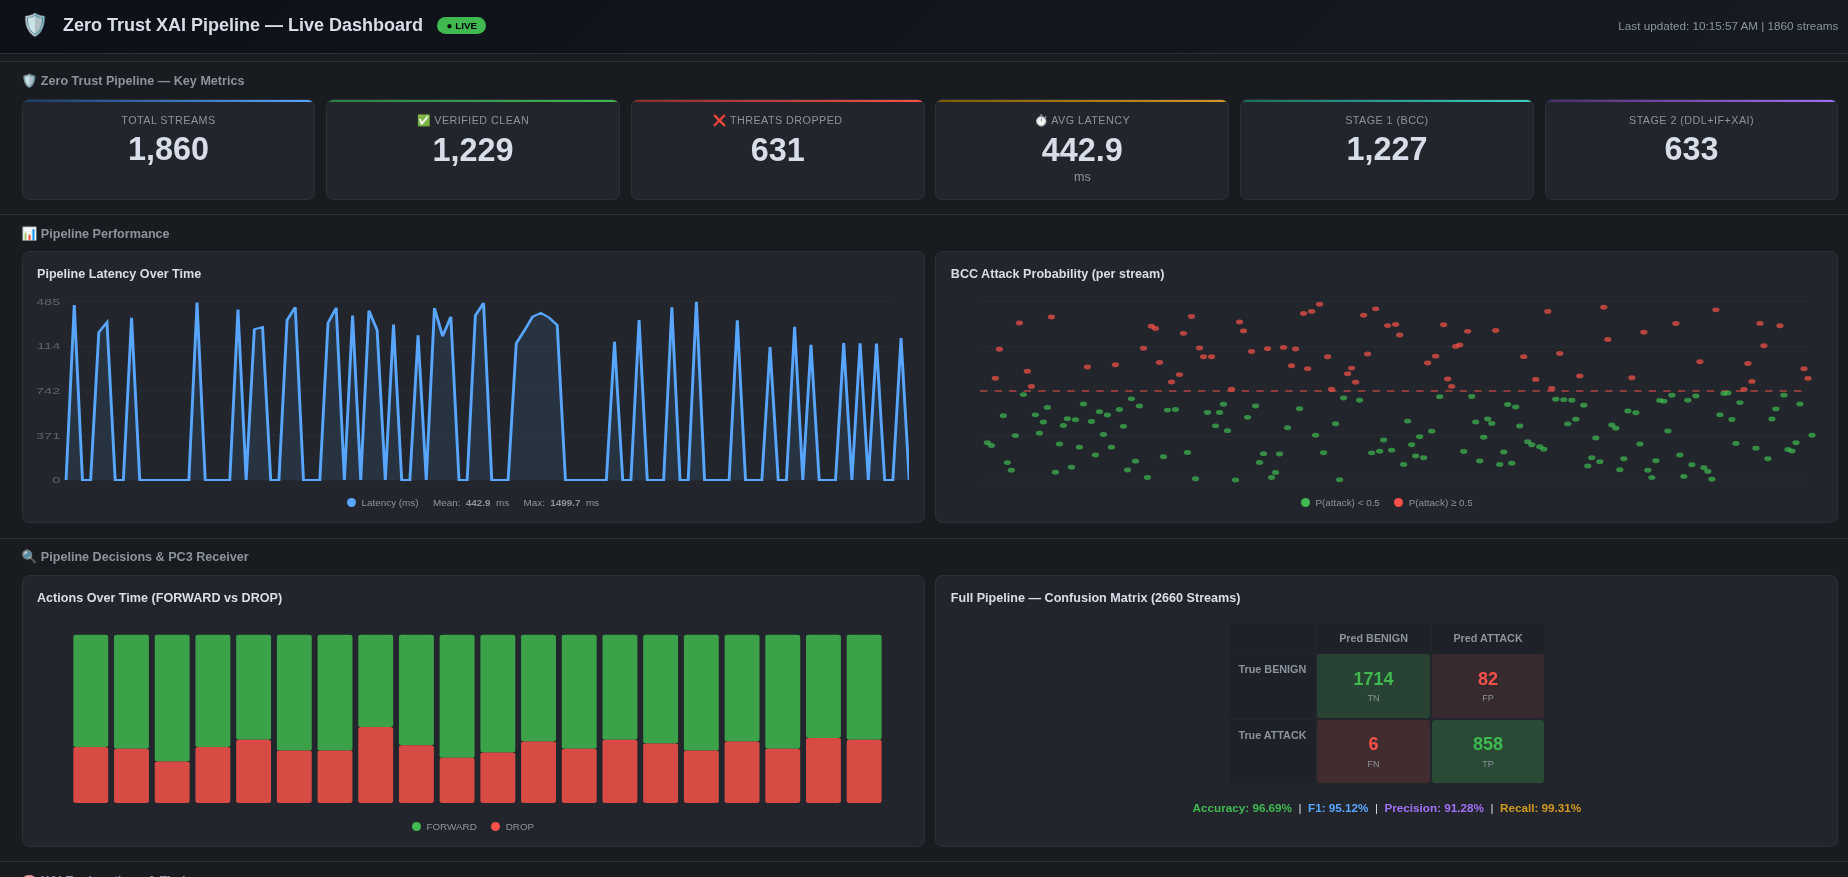Select the 82 FP matrix cell
The image size is (1848, 877).
click(x=1488, y=686)
